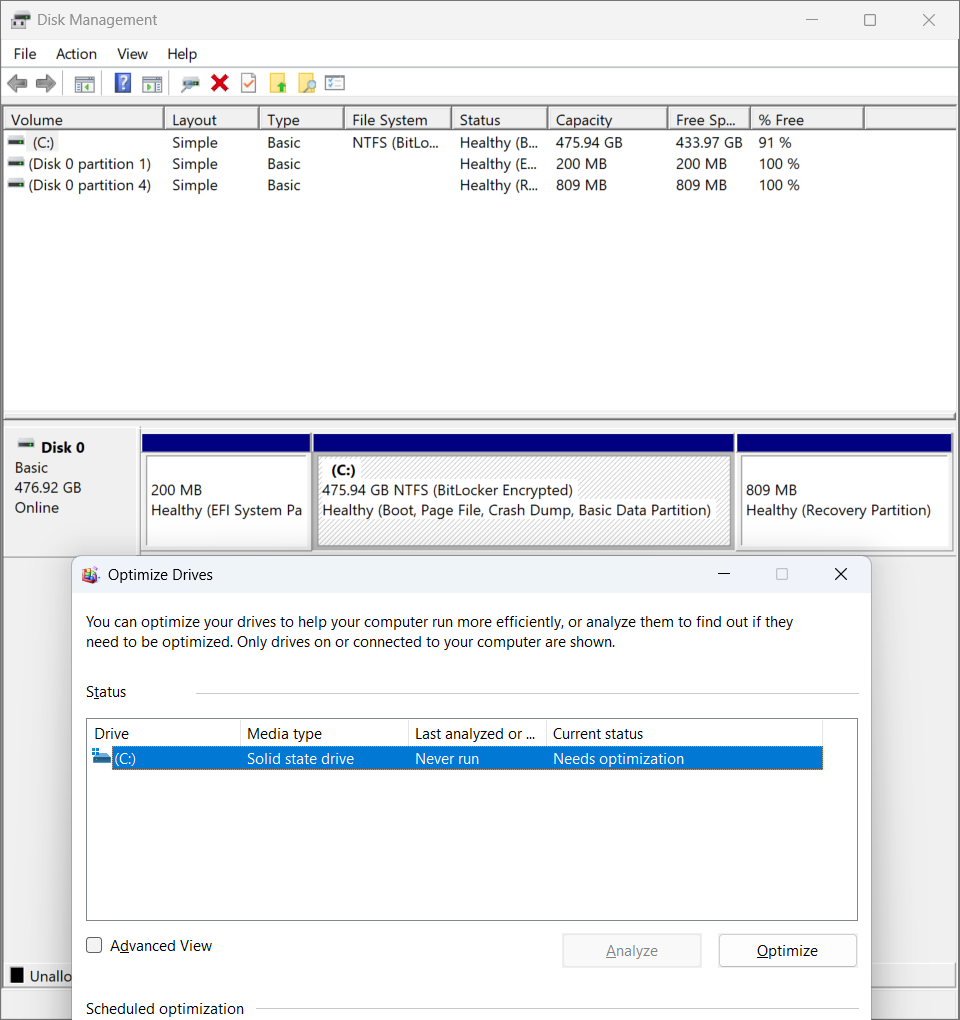Image resolution: width=960 pixels, height=1020 pixels.
Task: Click the Current status column header
Action: point(684,734)
